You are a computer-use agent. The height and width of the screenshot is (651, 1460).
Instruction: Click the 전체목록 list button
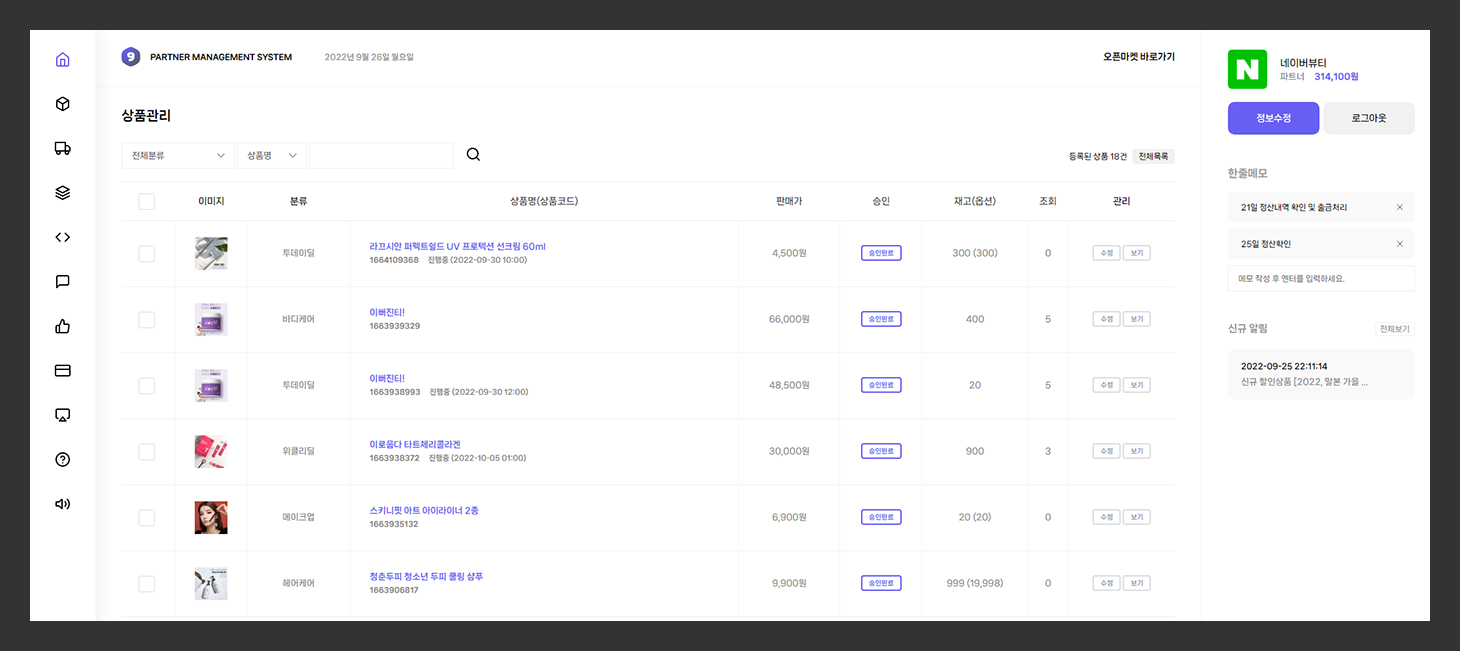tap(1154, 157)
